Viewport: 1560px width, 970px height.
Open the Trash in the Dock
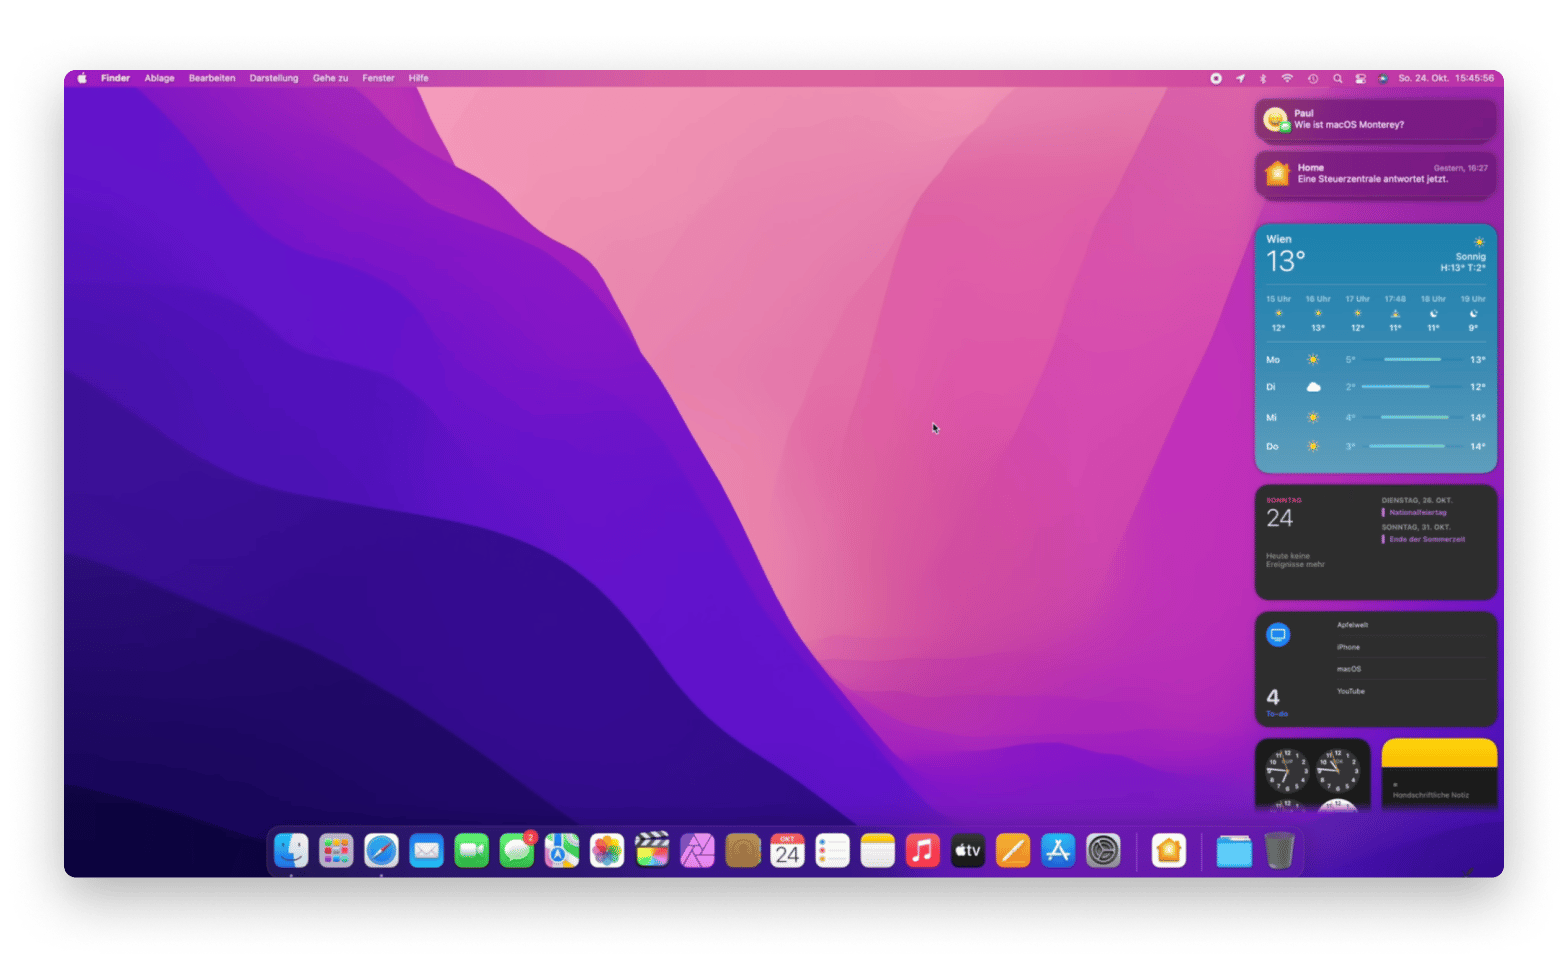(x=1279, y=851)
